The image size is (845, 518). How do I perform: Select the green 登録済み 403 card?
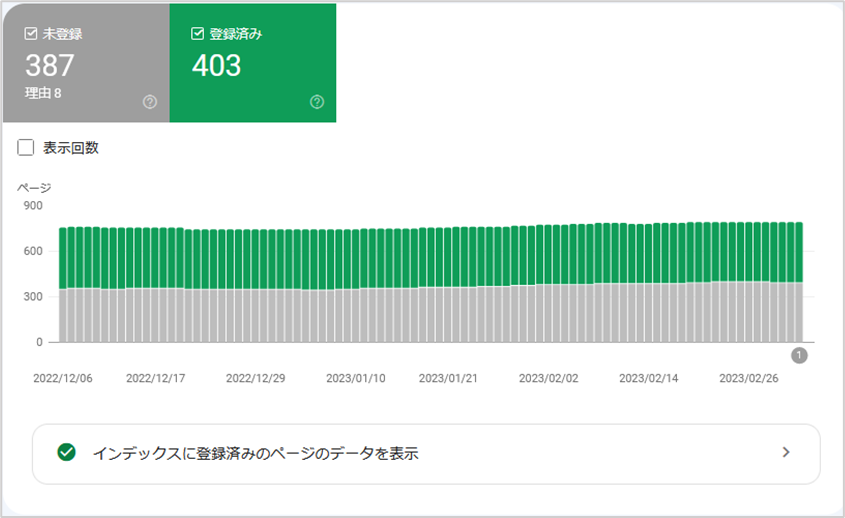[x=253, y=63]
